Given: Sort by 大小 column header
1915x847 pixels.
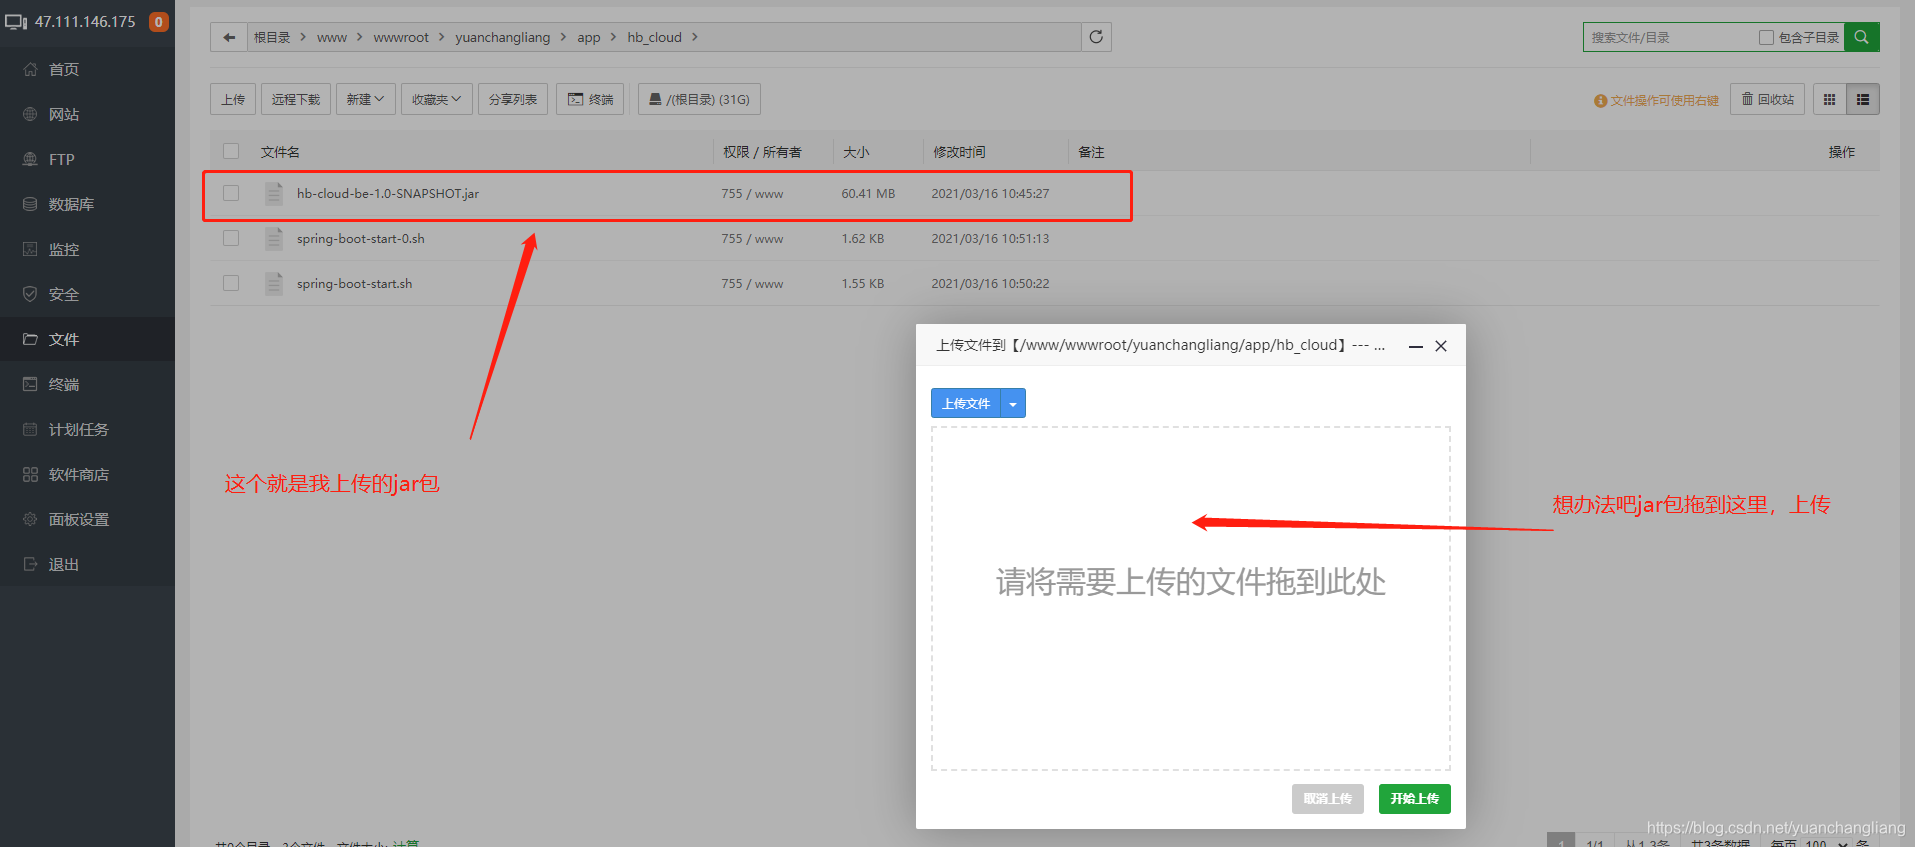Looking at the screenshot, I should [x=856, y=152].
